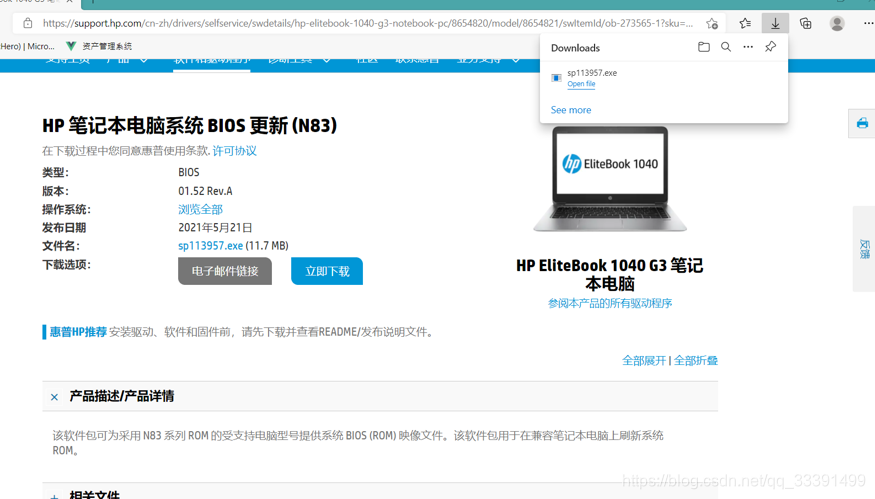Click sp113957.exe name in Downloads panel

pos(592,73)
